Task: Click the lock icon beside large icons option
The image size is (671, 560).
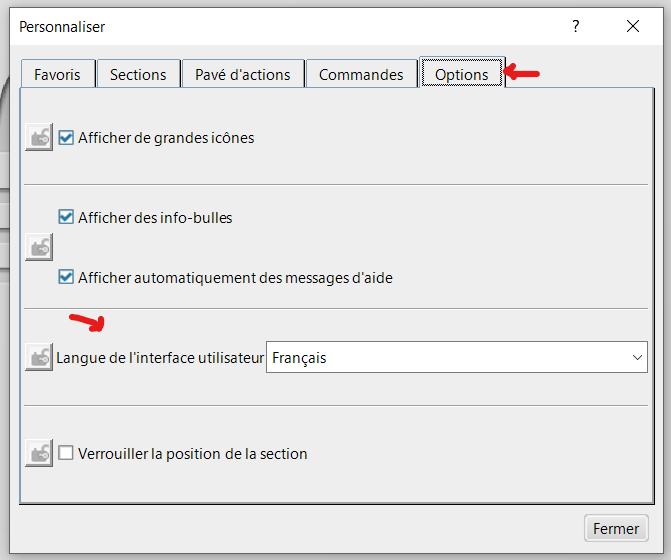Action: pos(39,138)
